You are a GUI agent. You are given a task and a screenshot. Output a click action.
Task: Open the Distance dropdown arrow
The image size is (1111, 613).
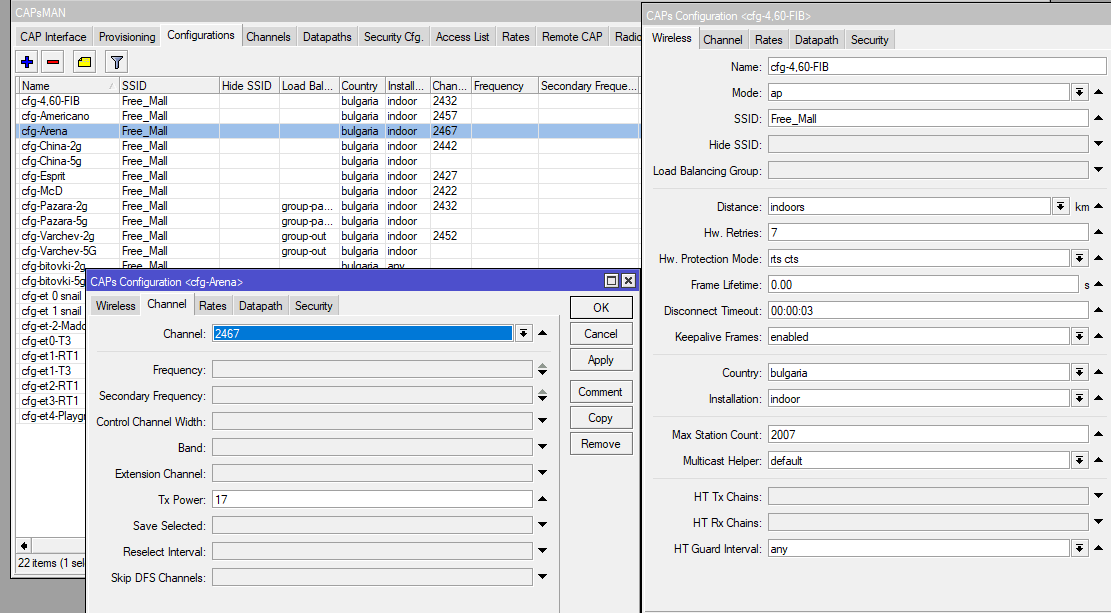(x=1061, y=206)
